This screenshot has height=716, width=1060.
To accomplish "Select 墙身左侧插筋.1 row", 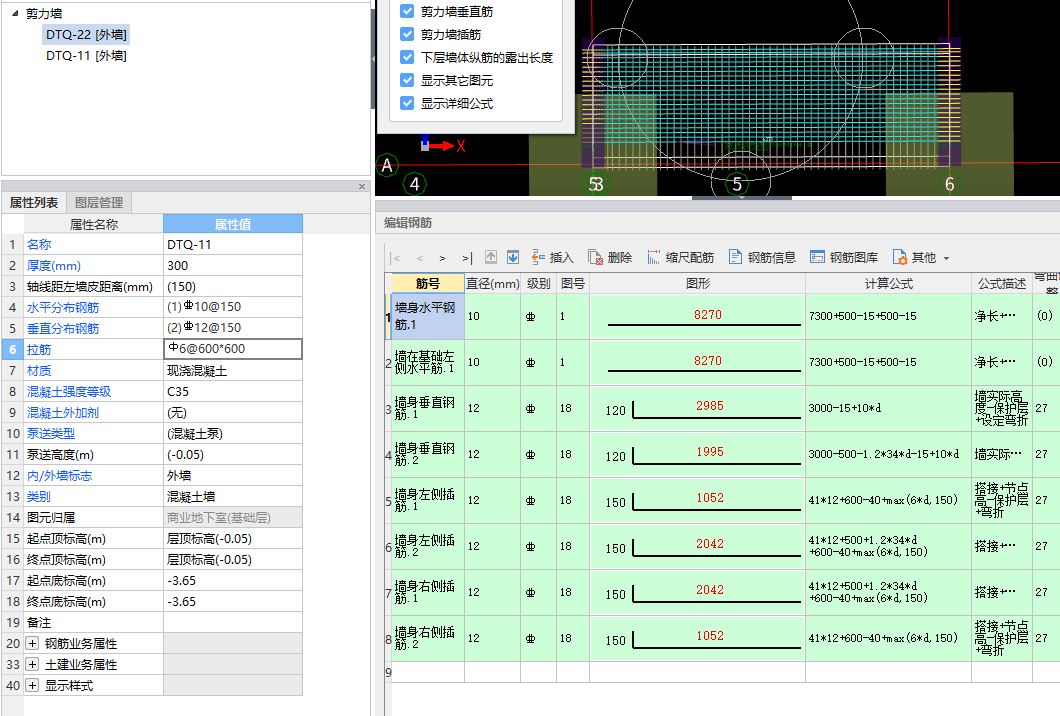I will [x=427, y=500].
